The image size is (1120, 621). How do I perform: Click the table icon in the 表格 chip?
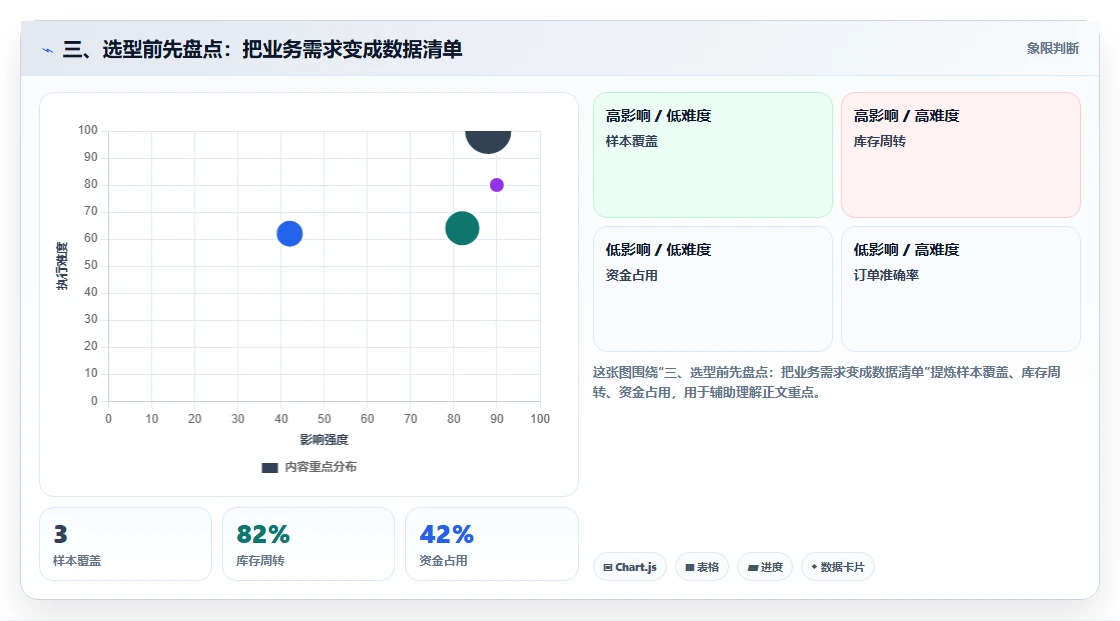pyautogui.click(x=690, y=567)
